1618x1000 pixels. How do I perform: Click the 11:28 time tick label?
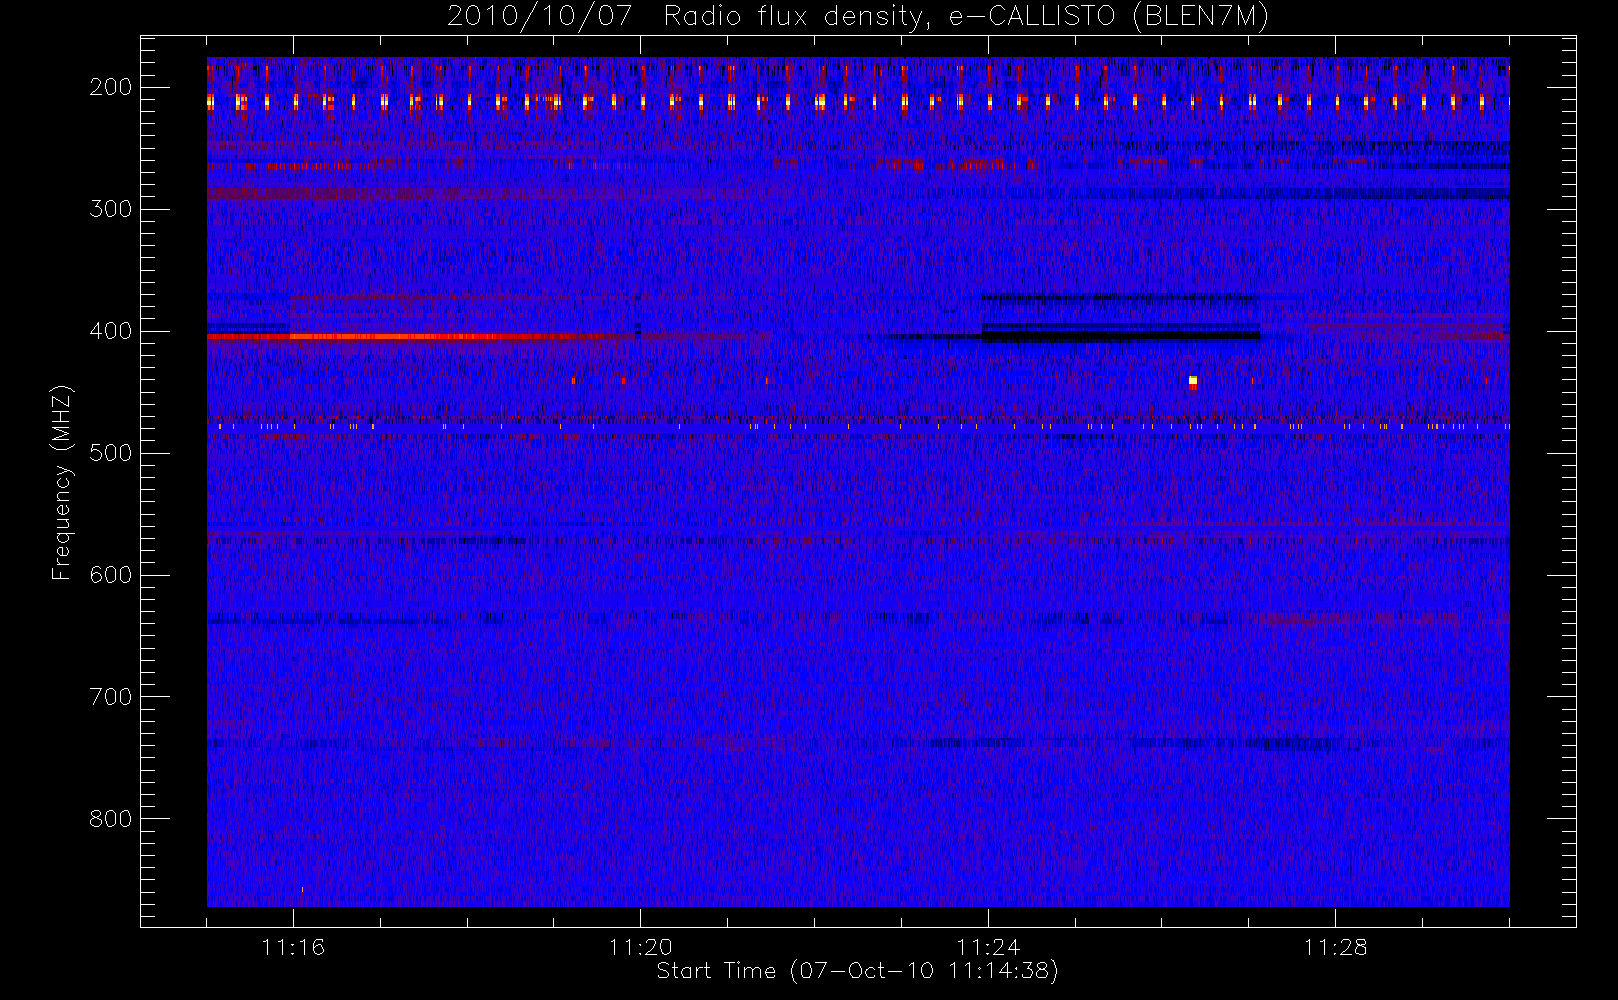pyautogui.click(x=1335, y=947)
